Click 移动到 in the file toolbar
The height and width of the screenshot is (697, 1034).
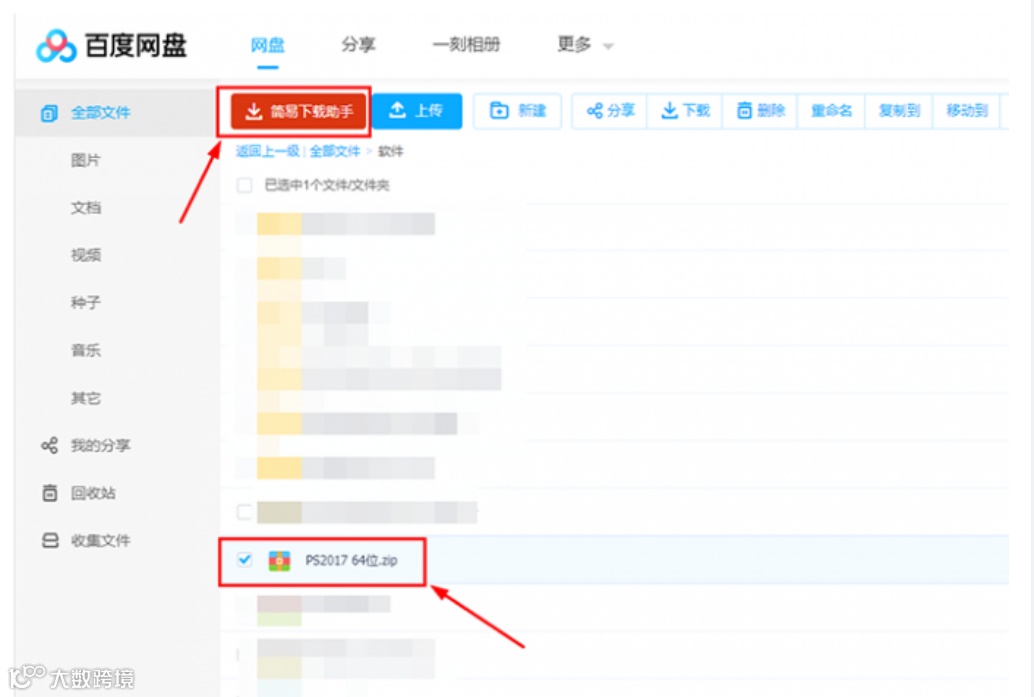tap(967, 111)
